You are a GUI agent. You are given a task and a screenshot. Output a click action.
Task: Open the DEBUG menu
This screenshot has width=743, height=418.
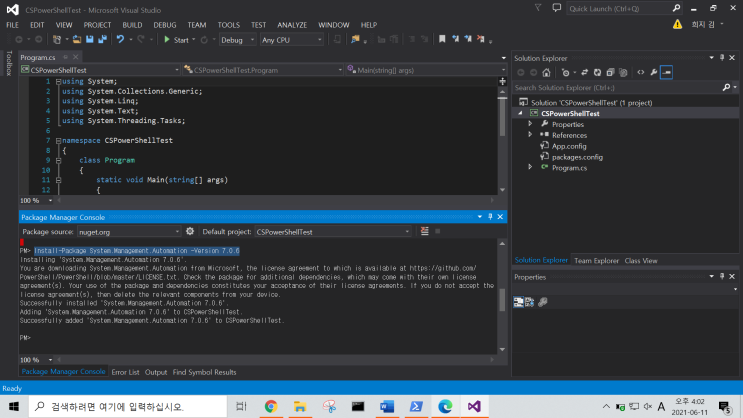165,25
